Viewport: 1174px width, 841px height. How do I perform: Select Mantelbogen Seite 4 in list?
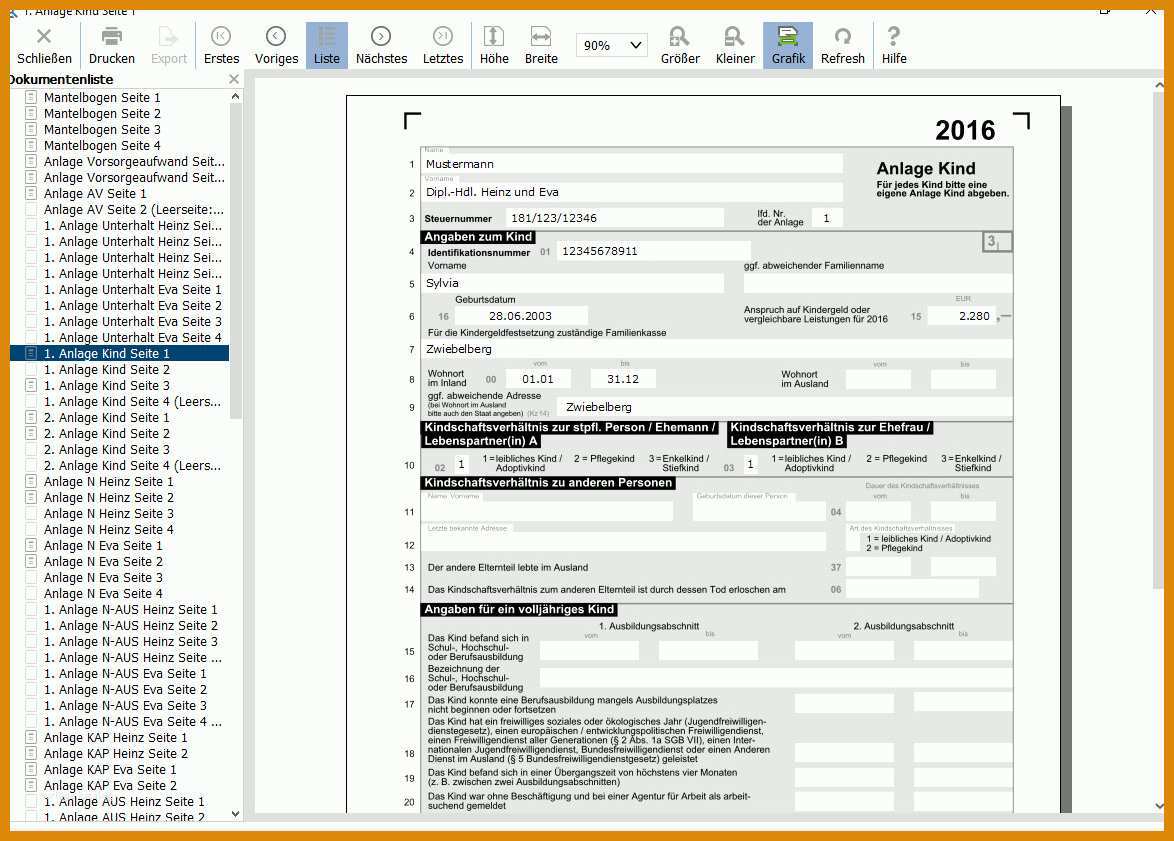pos(102,145)
